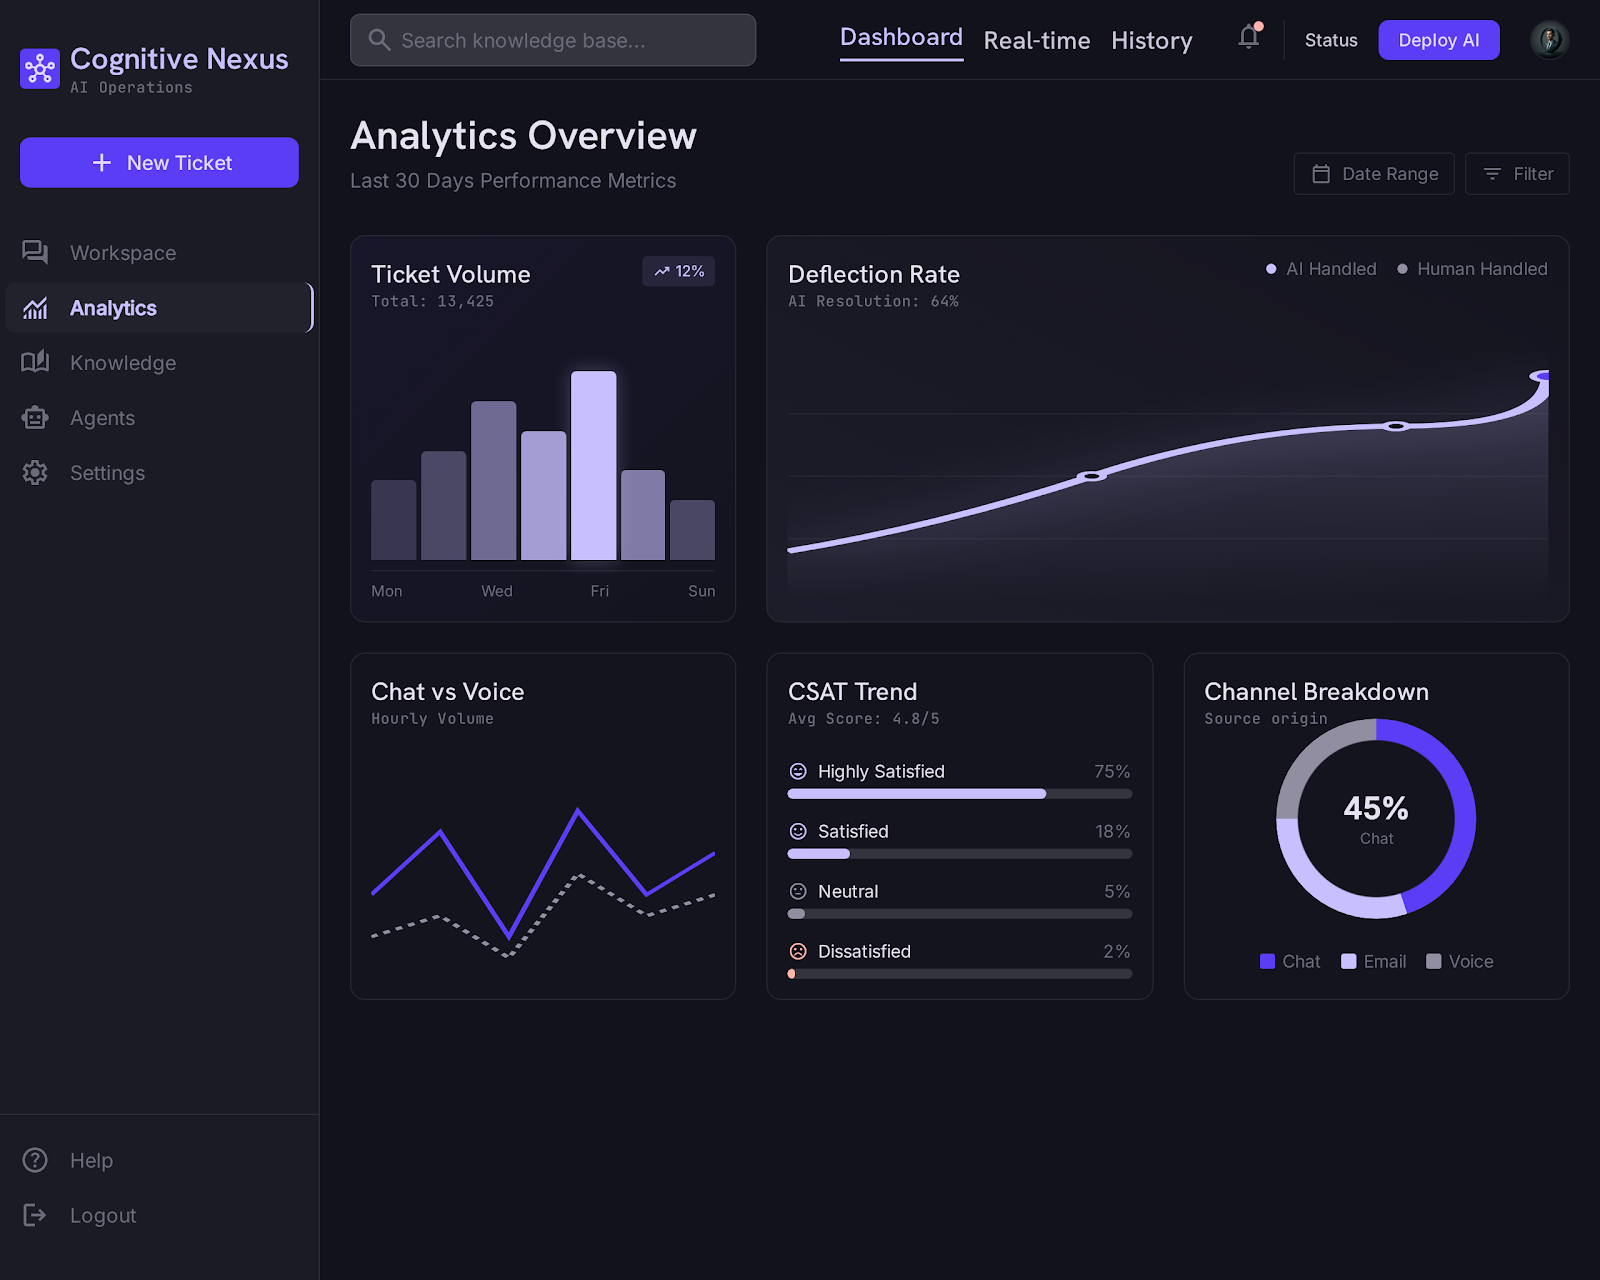The image size is (1600, 1280).
Task: Click the Satisfied smiley icon
Action: pyautogui.click(x=798, y=831)
